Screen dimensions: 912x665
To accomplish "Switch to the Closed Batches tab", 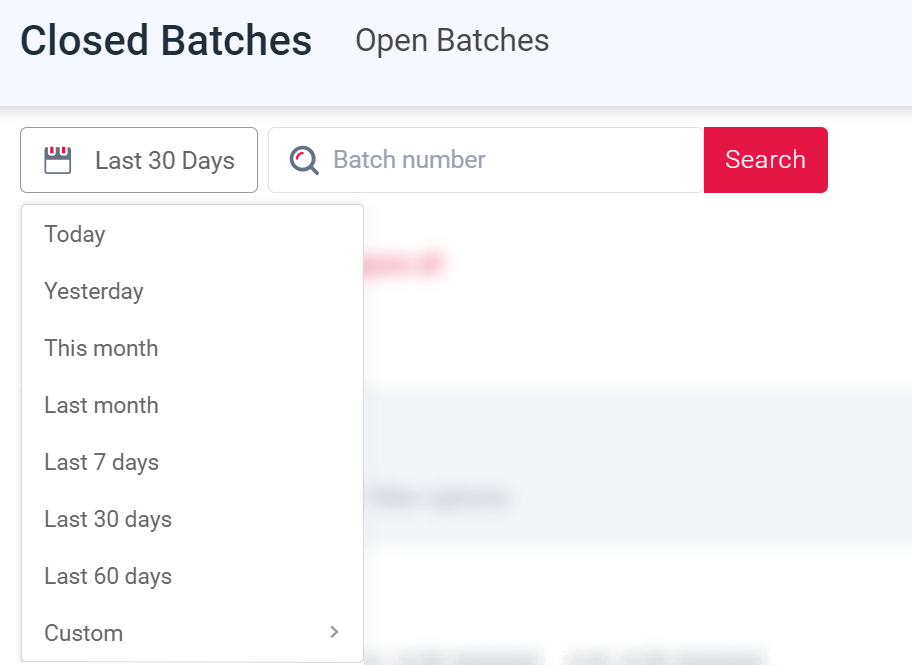I will click(165, 41).
